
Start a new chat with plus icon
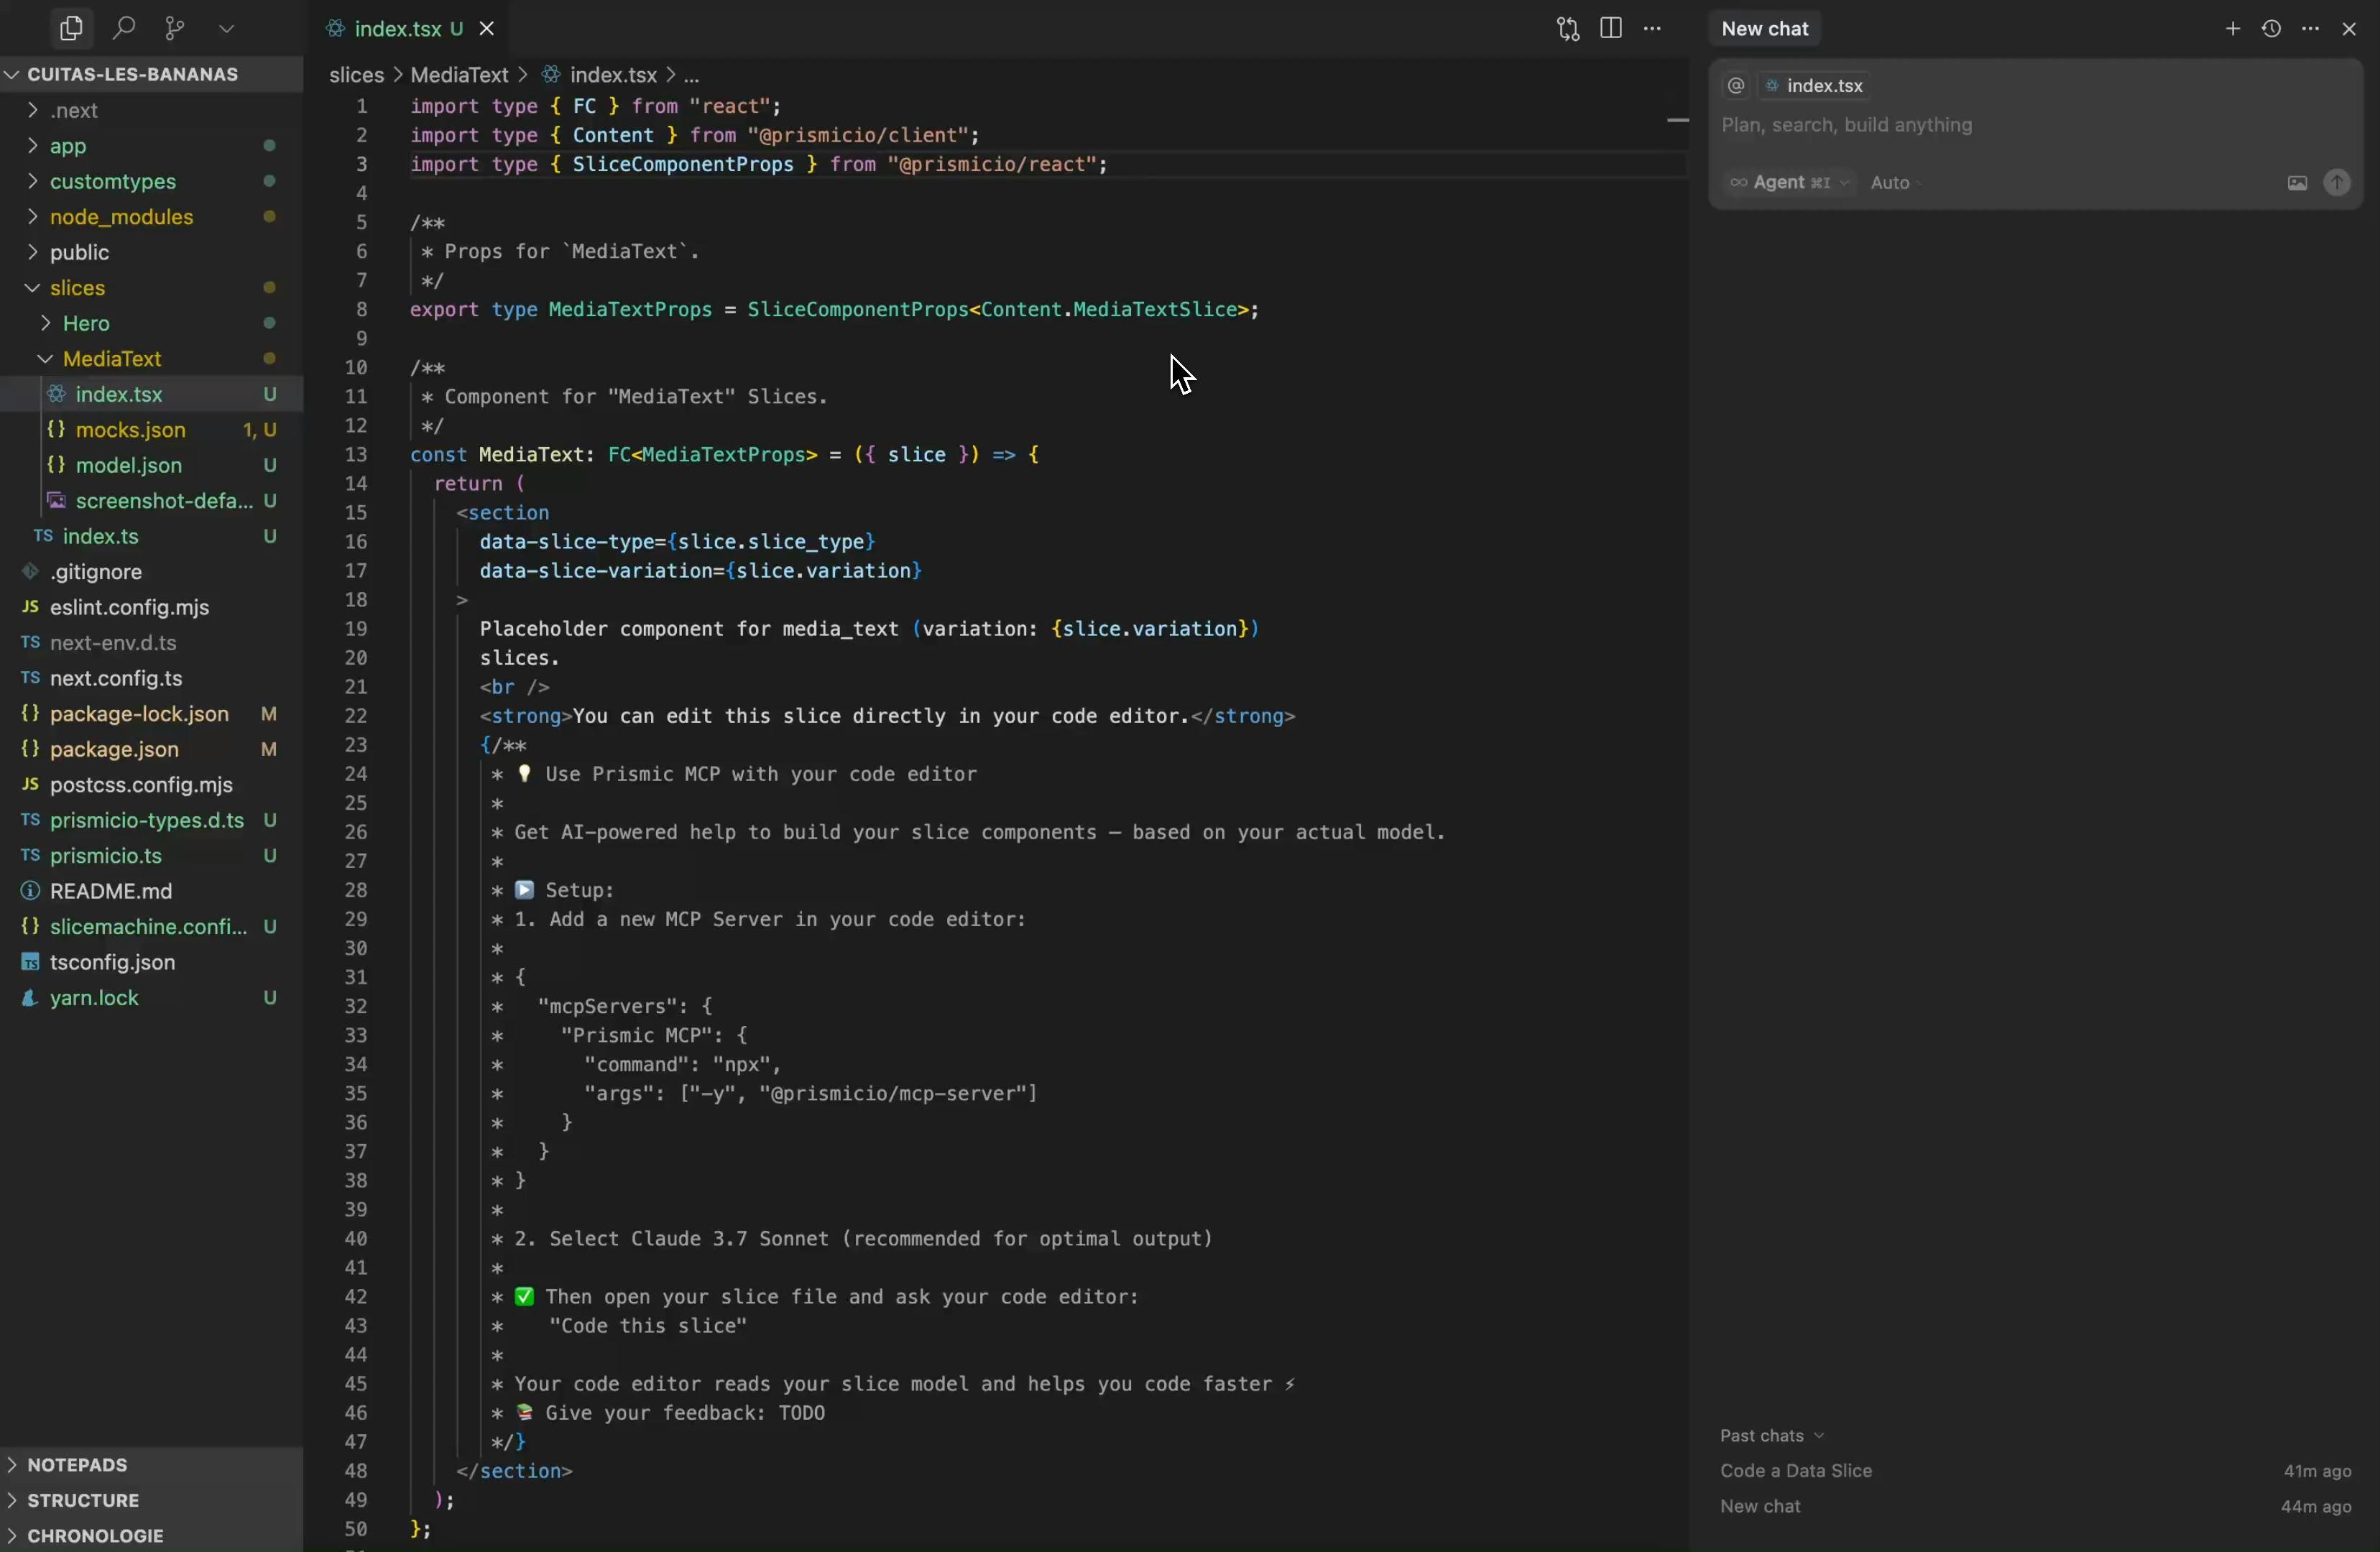pos(2232,28)
